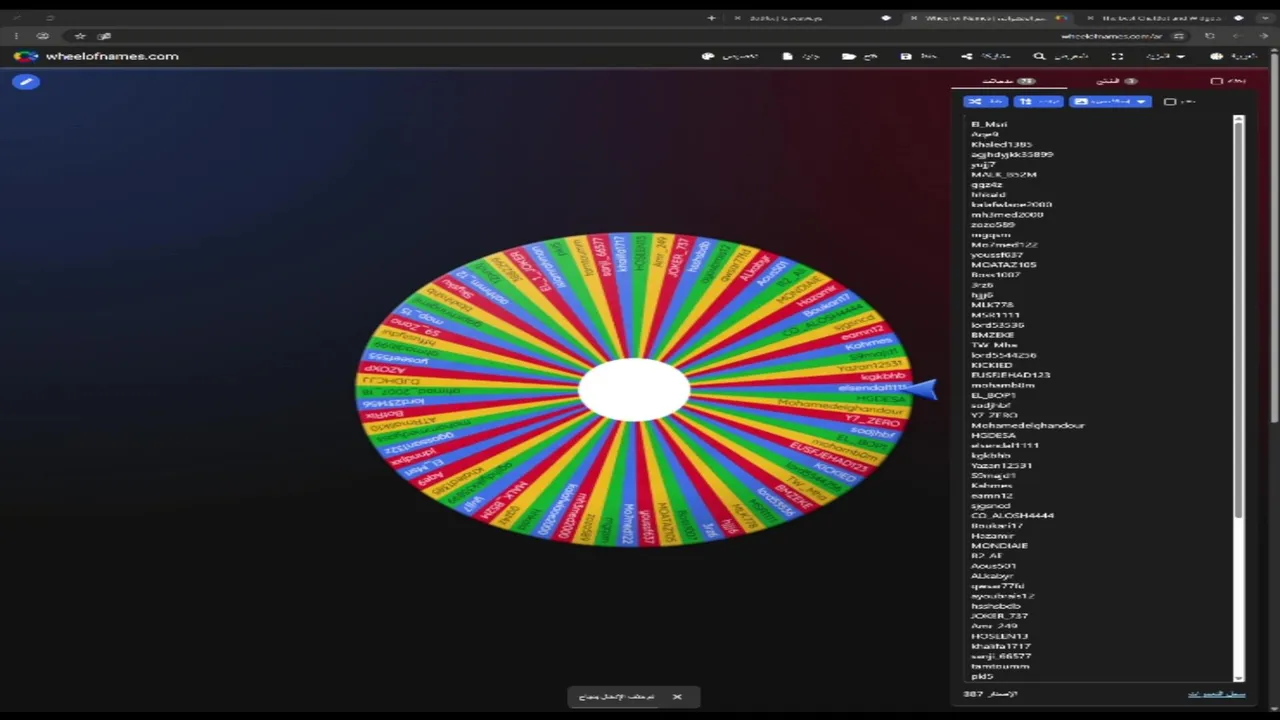Image resolution: width=1280 pixels, height=720 pixels.
Task: Open the Customize palette icon in toolbar
Action: click(708, 57)
